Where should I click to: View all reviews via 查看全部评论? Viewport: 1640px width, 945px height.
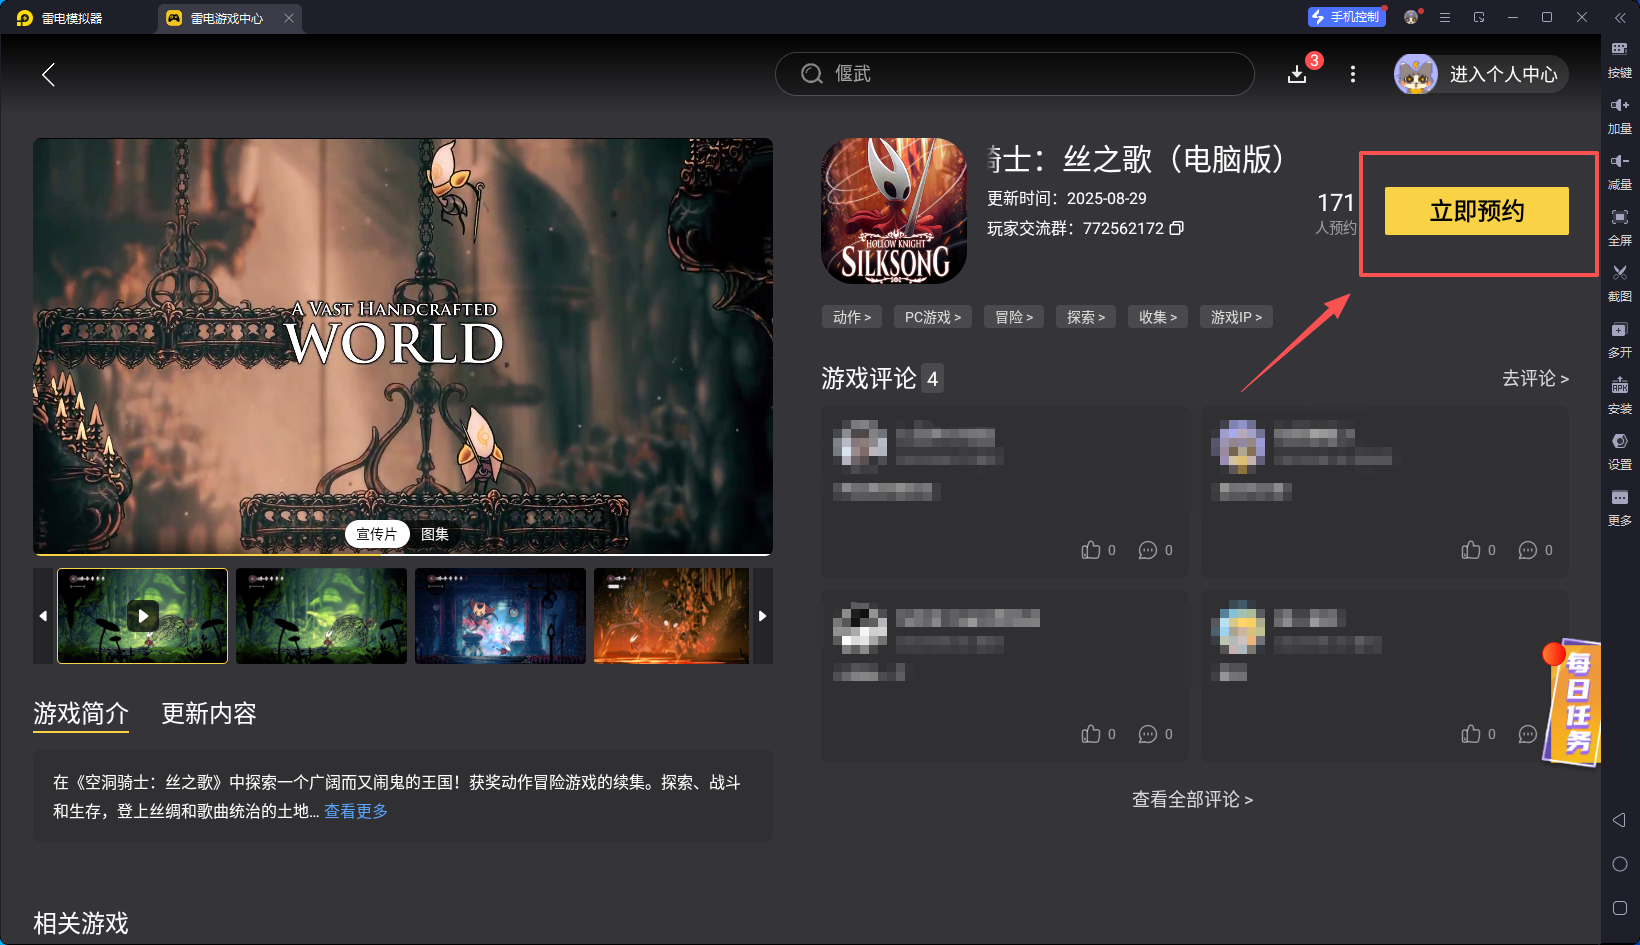[1192, 799]
